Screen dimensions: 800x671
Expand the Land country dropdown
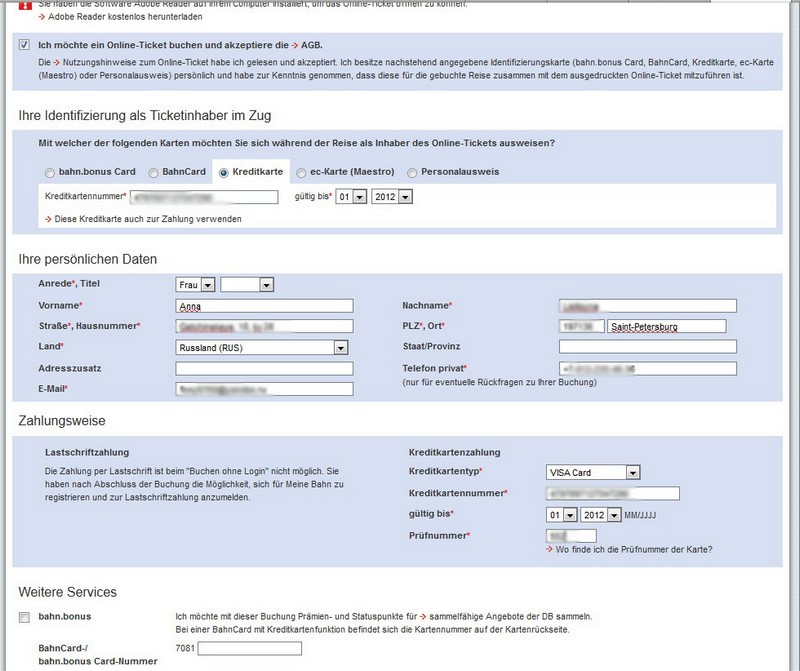[262, 348]
